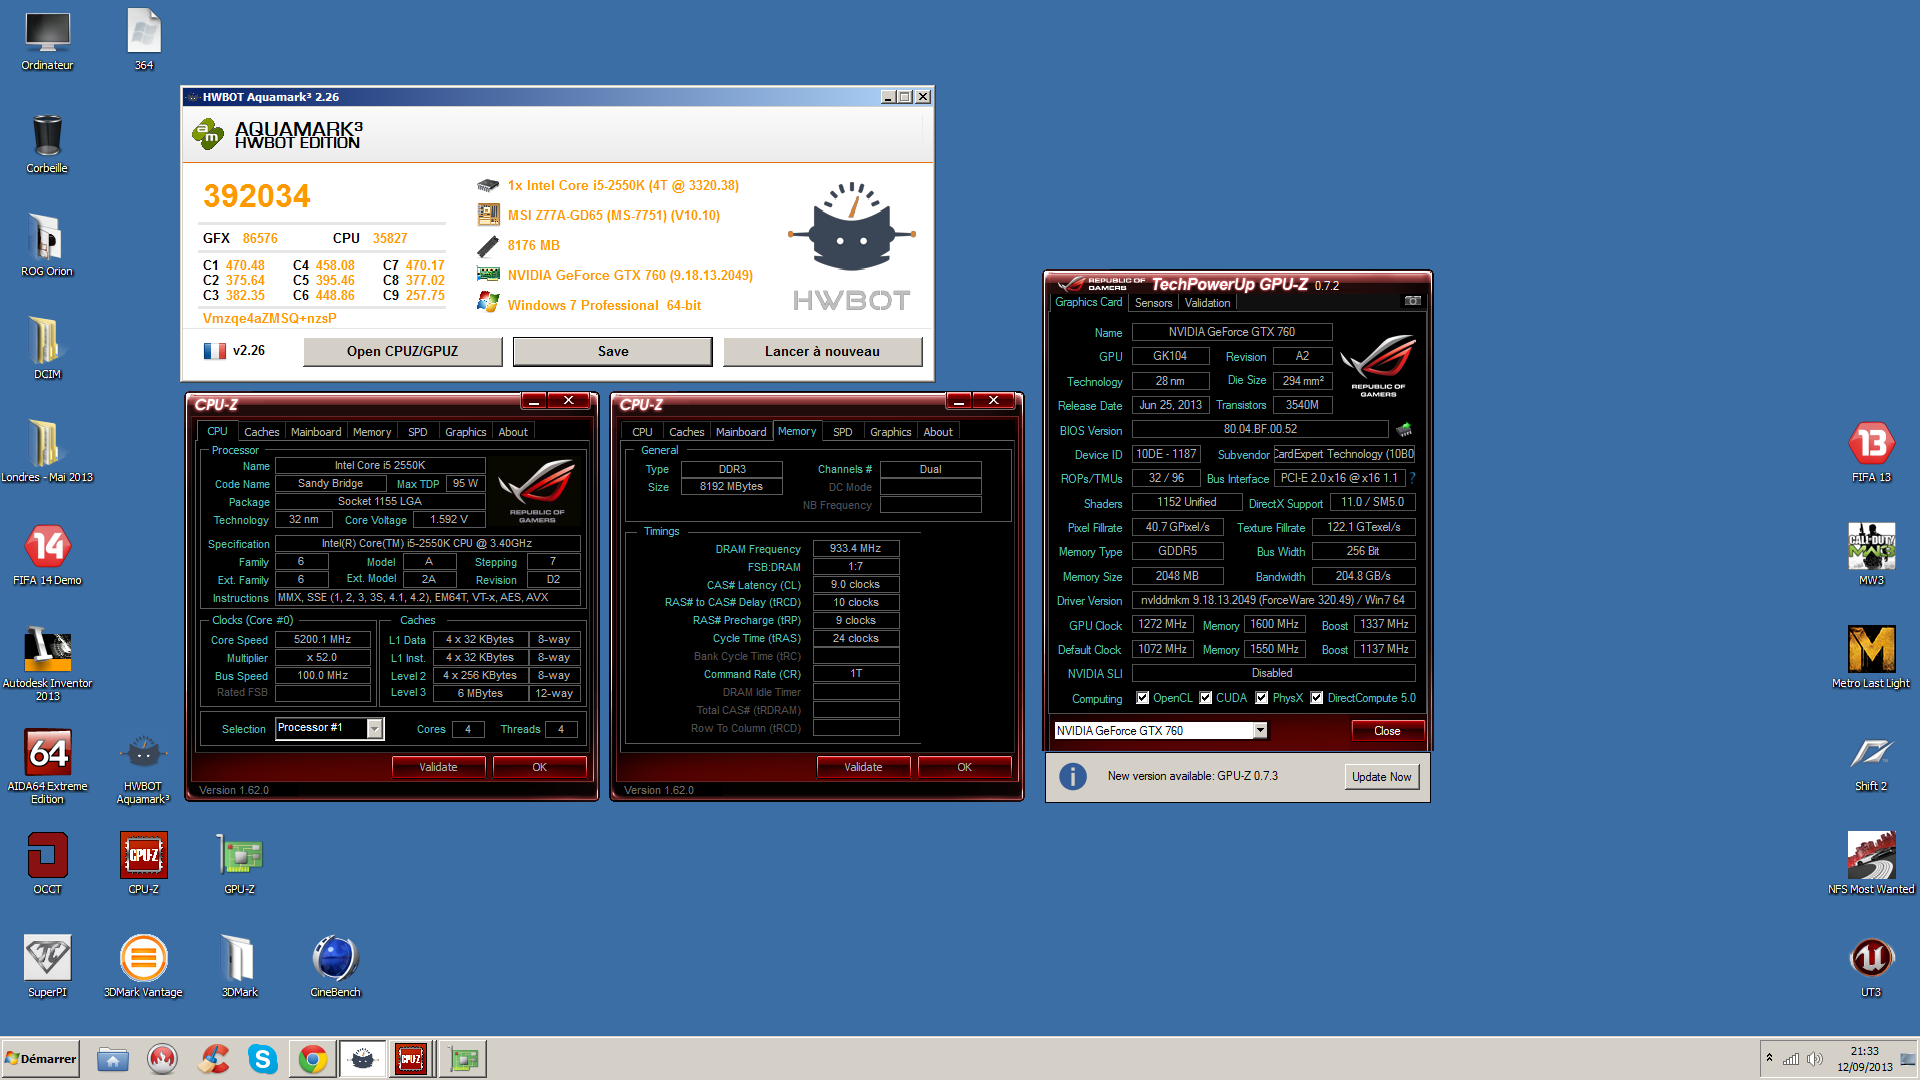Click the NVIDIA GeForce GTX 760 link in Aquamark

tap(630, 275)
